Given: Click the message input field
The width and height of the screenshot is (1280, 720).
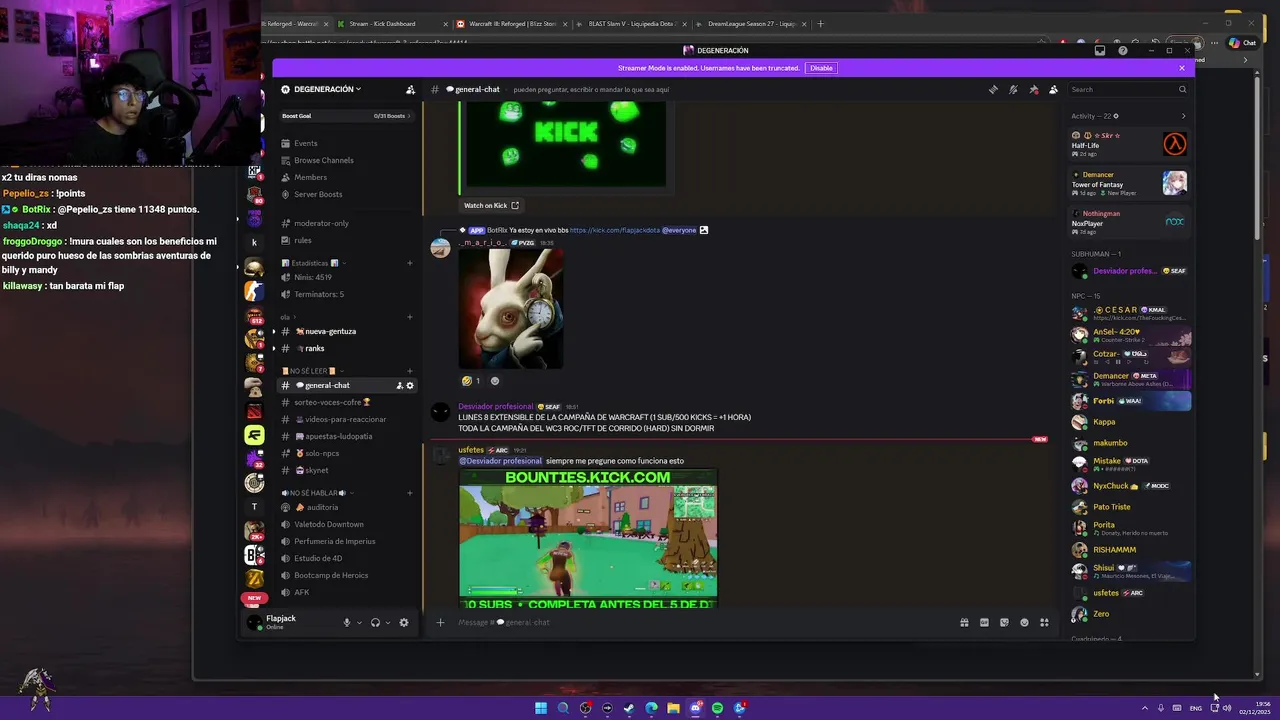Looking at the screenshot, I should click(700, 622).
